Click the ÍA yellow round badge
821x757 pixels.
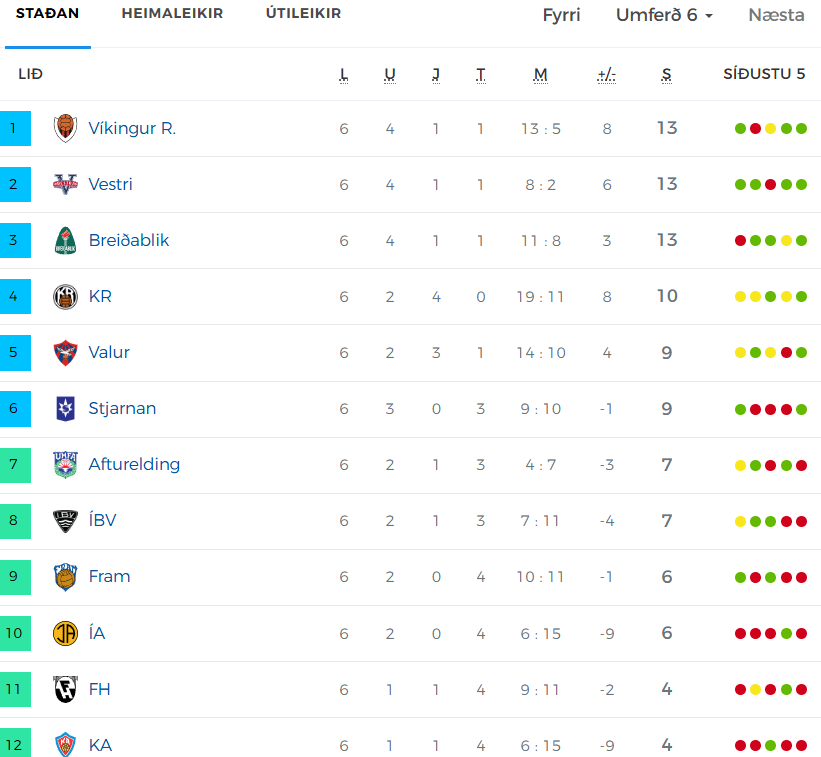[x=65, y=633]
